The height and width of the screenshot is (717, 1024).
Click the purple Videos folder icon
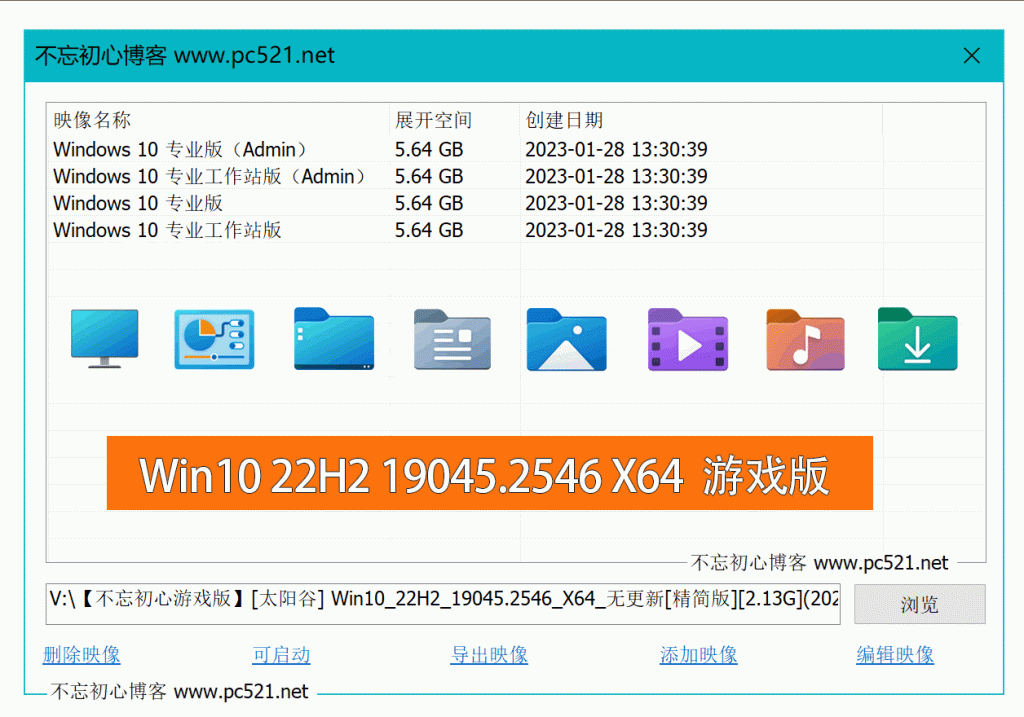click(x=688, y=339)
